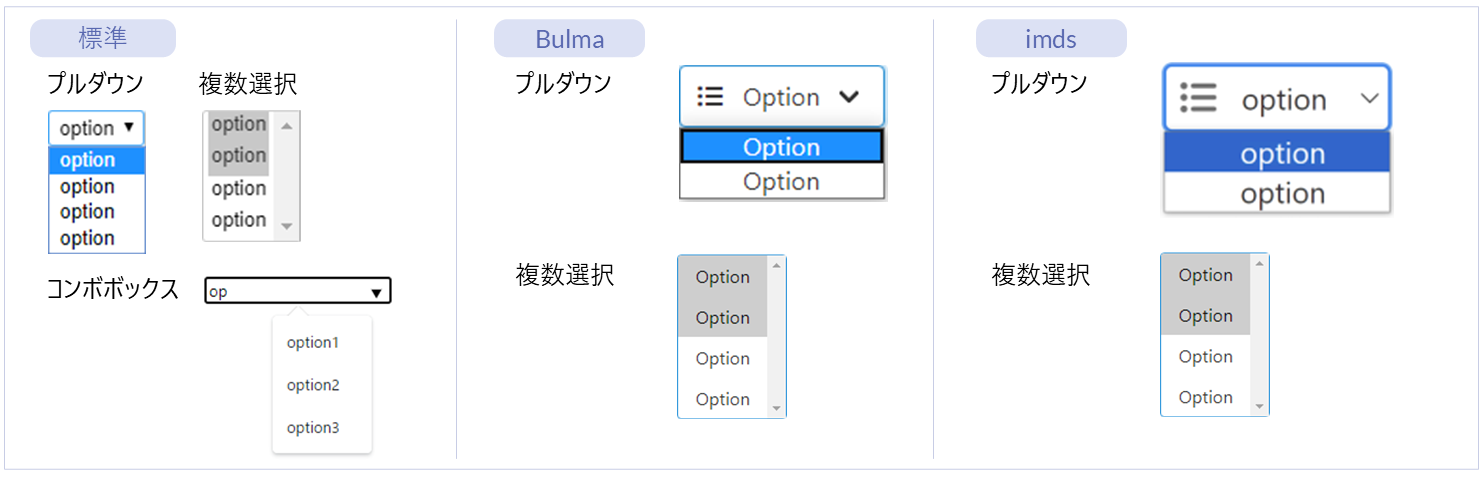Select the highlighted Option in Bulma dropdown list
Image resolution: width=1484 pixels, height=477 pixels.
tap(781, 147)
